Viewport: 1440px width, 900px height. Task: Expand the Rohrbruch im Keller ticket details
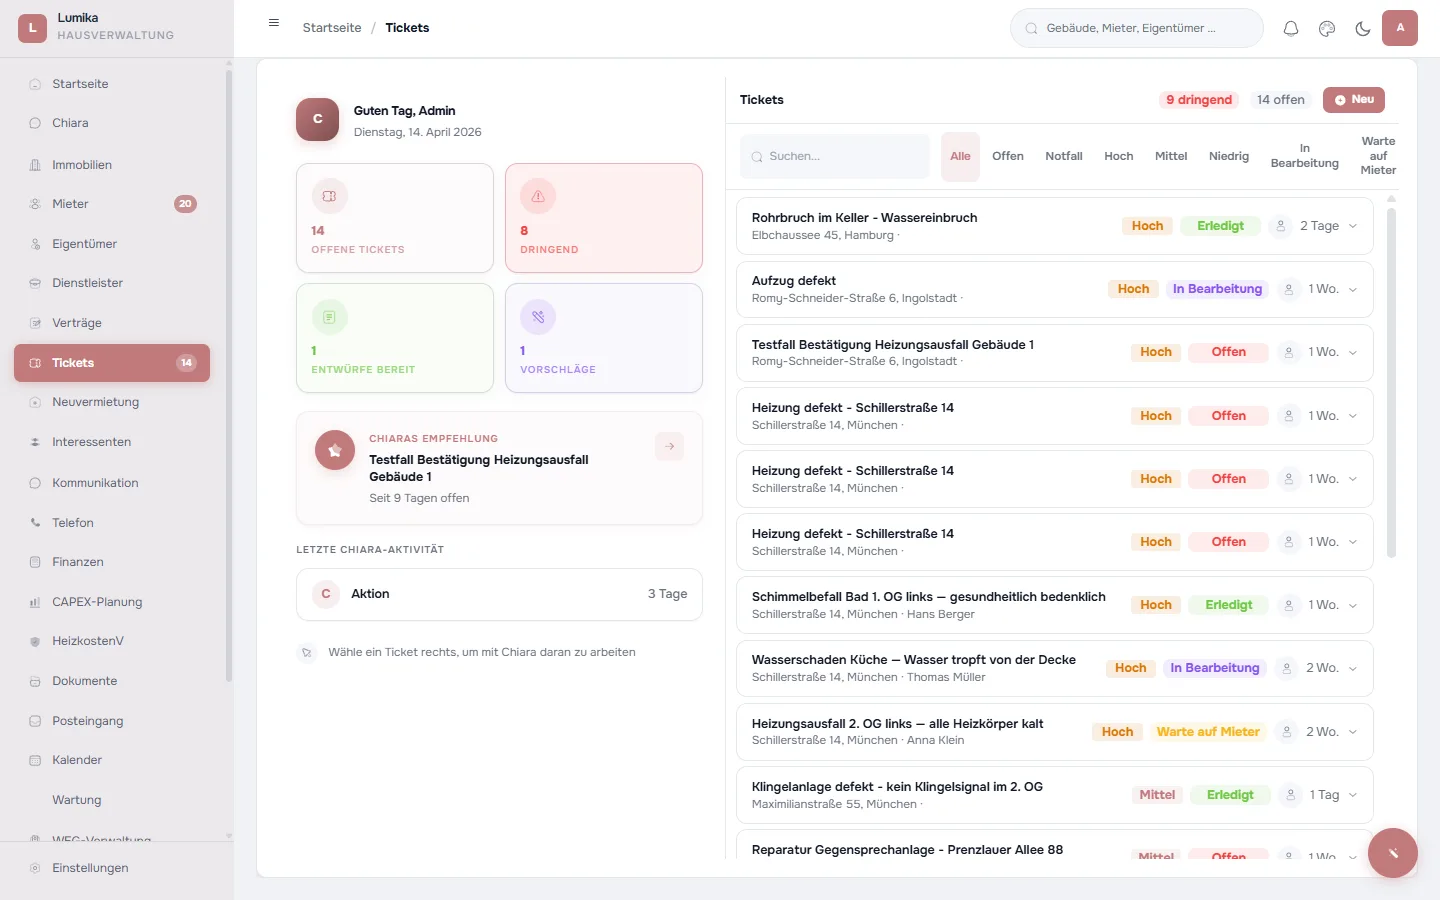(1353, 226)
